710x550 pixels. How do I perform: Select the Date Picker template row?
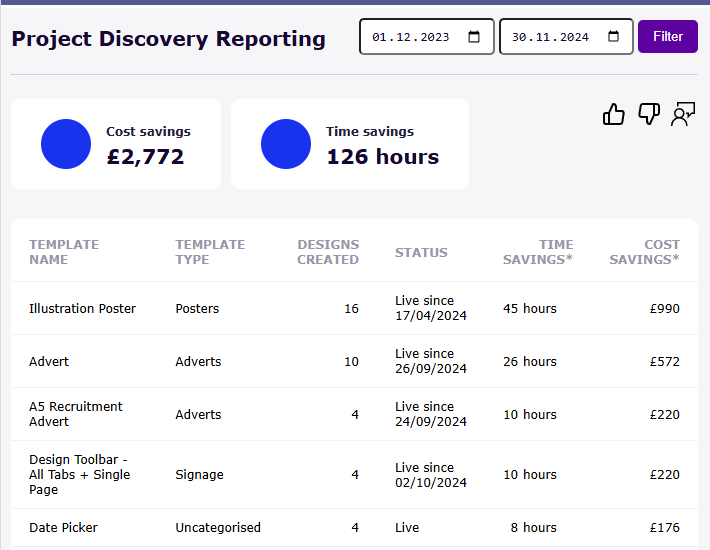[64, 528]
